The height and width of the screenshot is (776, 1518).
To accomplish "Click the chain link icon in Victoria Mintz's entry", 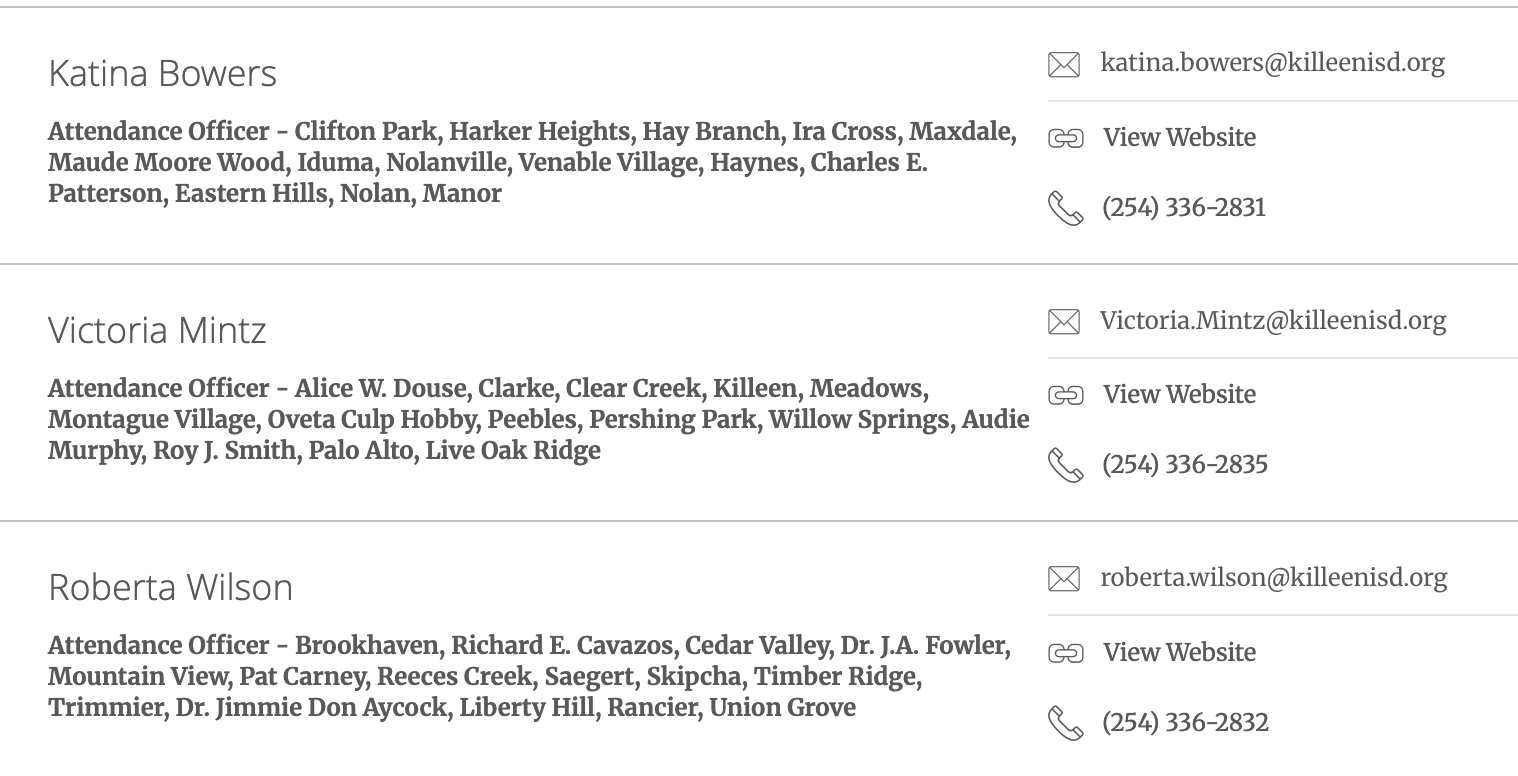I will [1065, 396].
